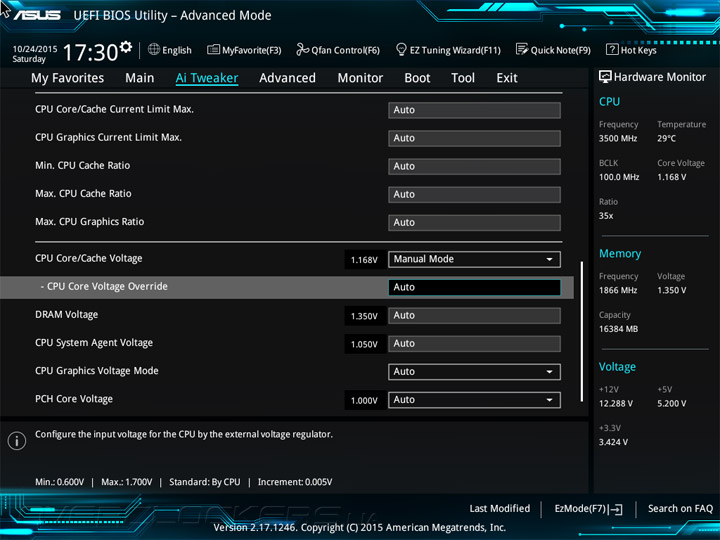Click the Hot Keys question mark icon

tap(612, 49)
